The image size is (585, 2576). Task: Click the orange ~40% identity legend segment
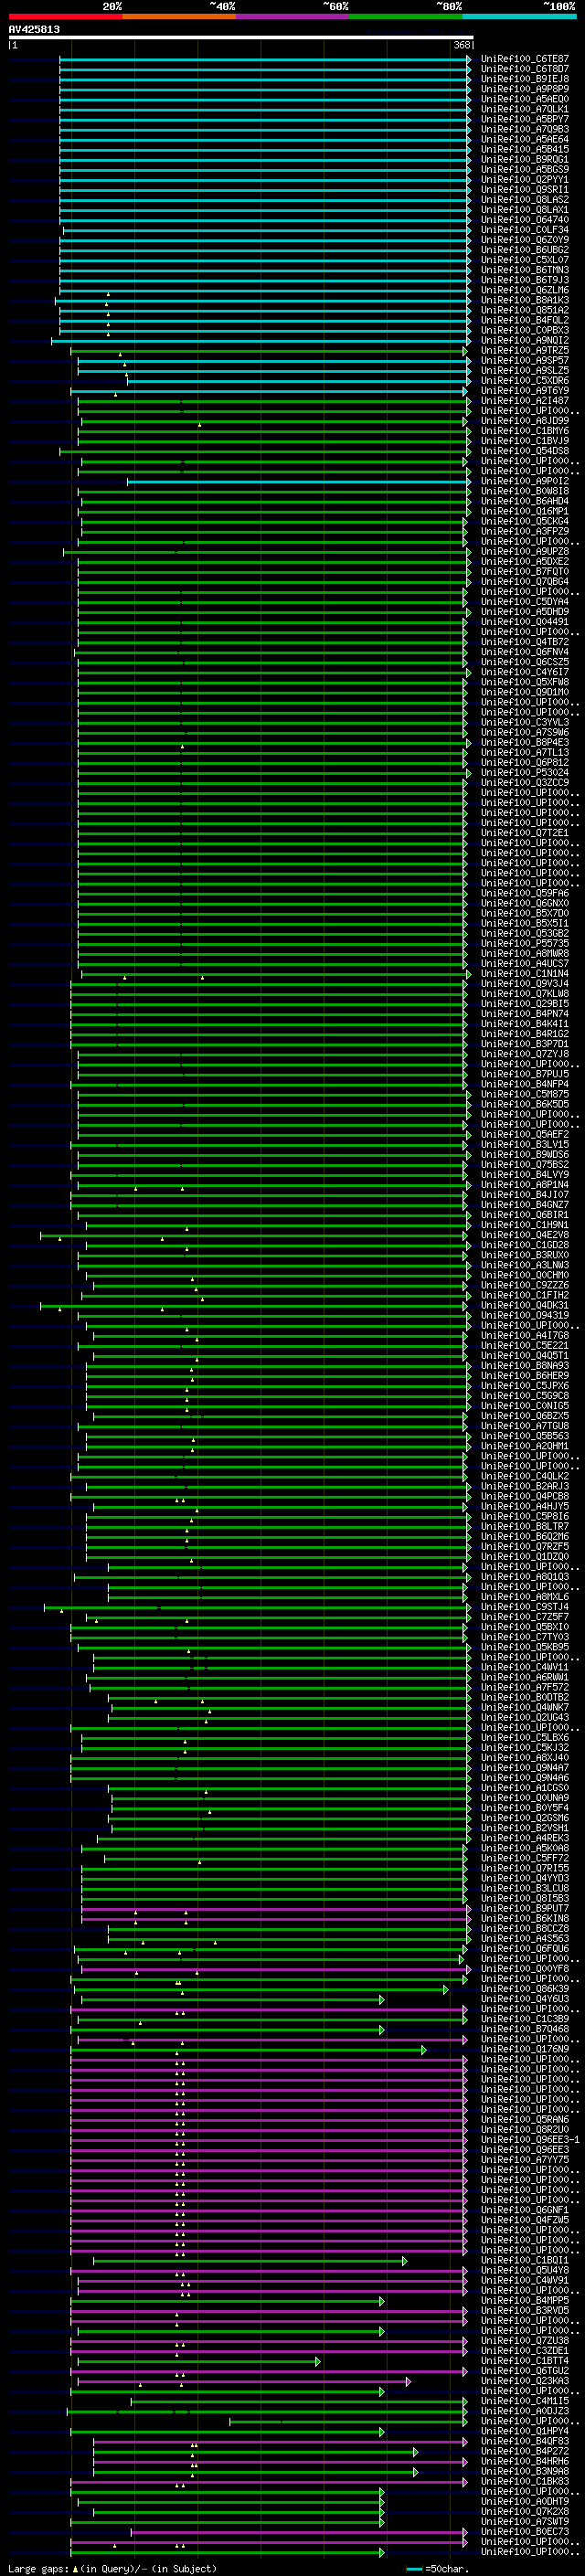(x=179, y=16)
